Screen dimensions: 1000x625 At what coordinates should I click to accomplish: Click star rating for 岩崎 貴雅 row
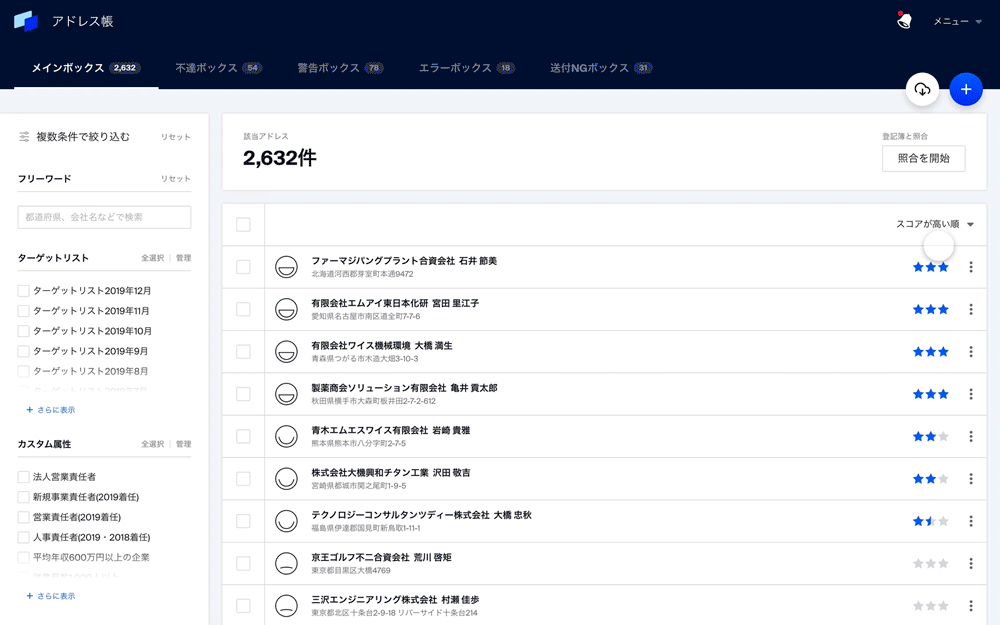[930, 436]
